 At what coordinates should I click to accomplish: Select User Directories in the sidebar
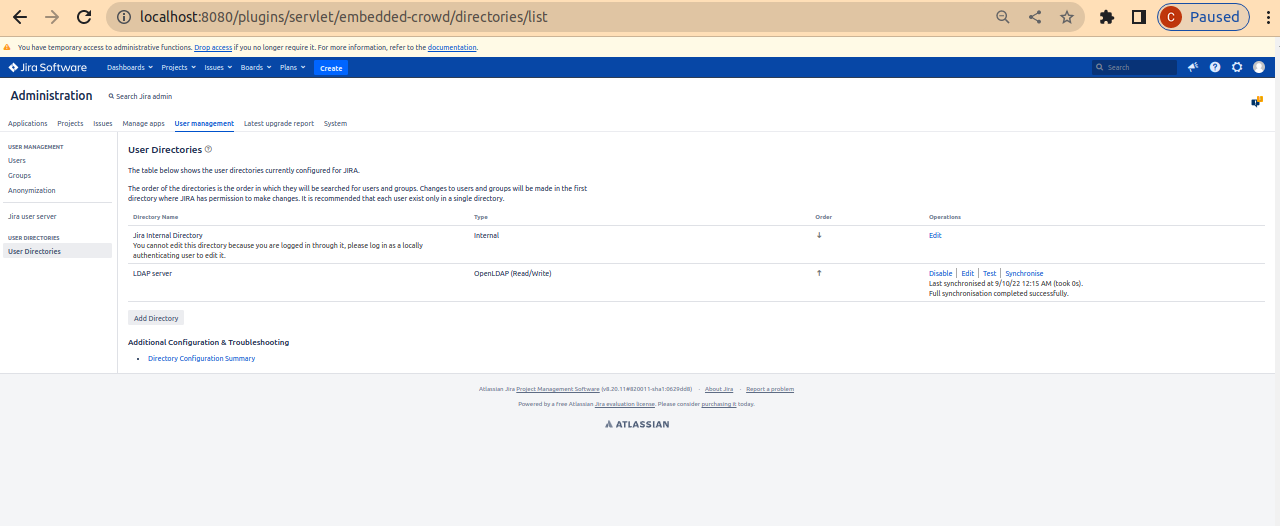[58, 251]
